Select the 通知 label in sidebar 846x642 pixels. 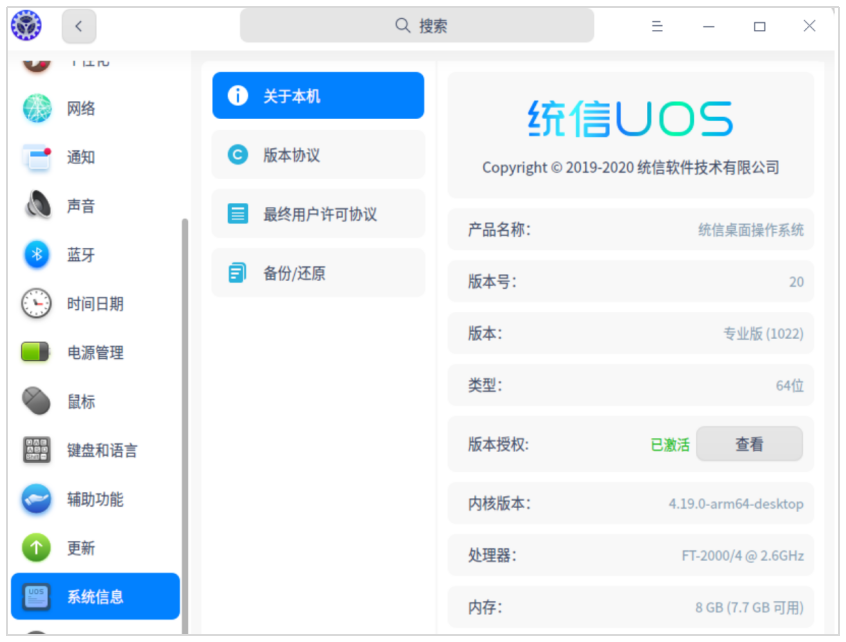[81, 157]
